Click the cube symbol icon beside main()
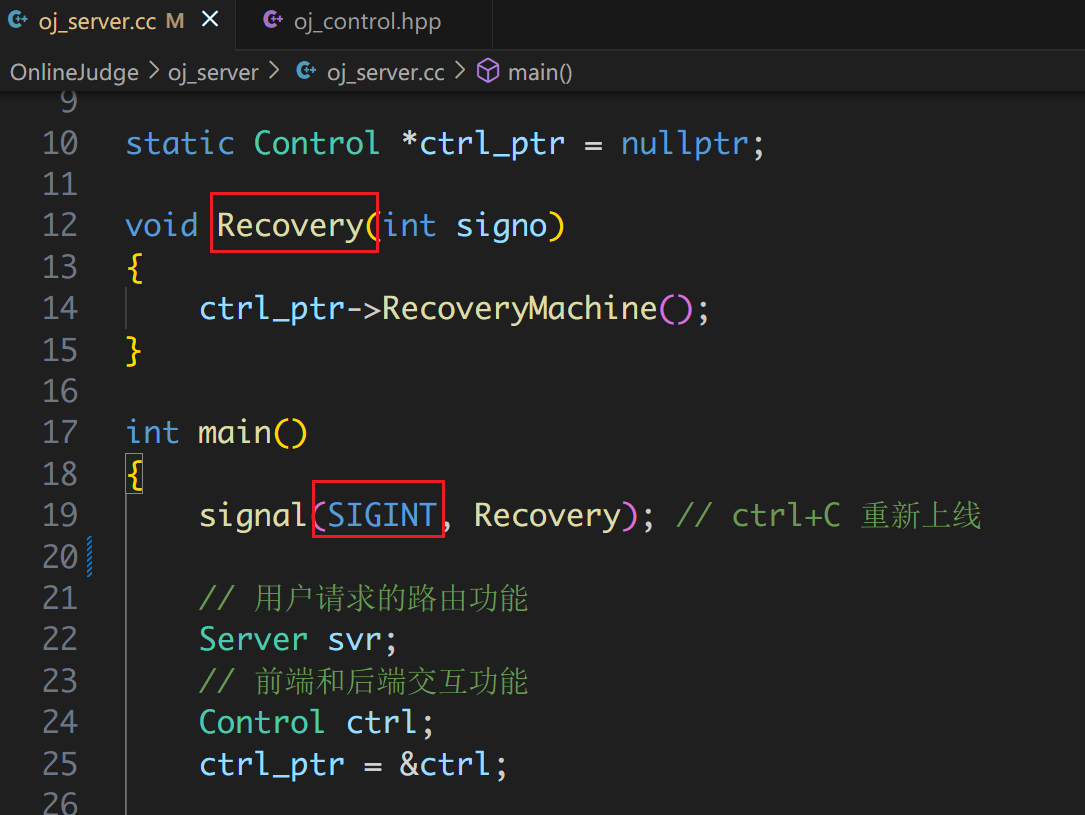 pyautogui.click(x=488, y=72)
